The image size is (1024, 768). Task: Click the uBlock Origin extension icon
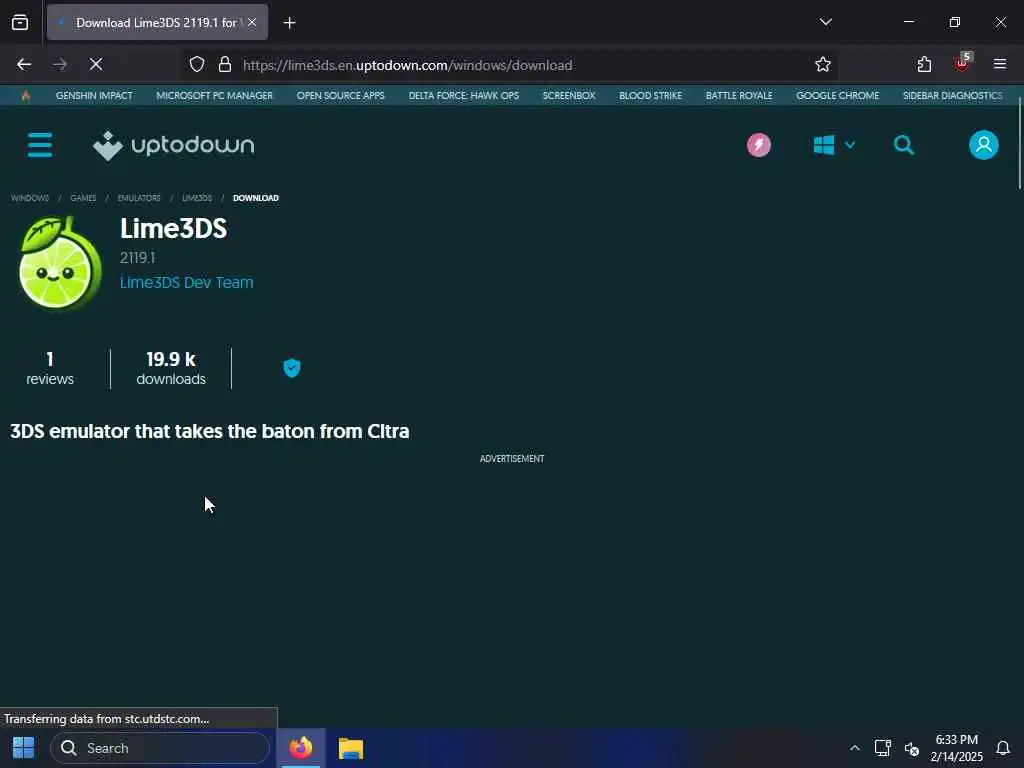coord(962,63)
